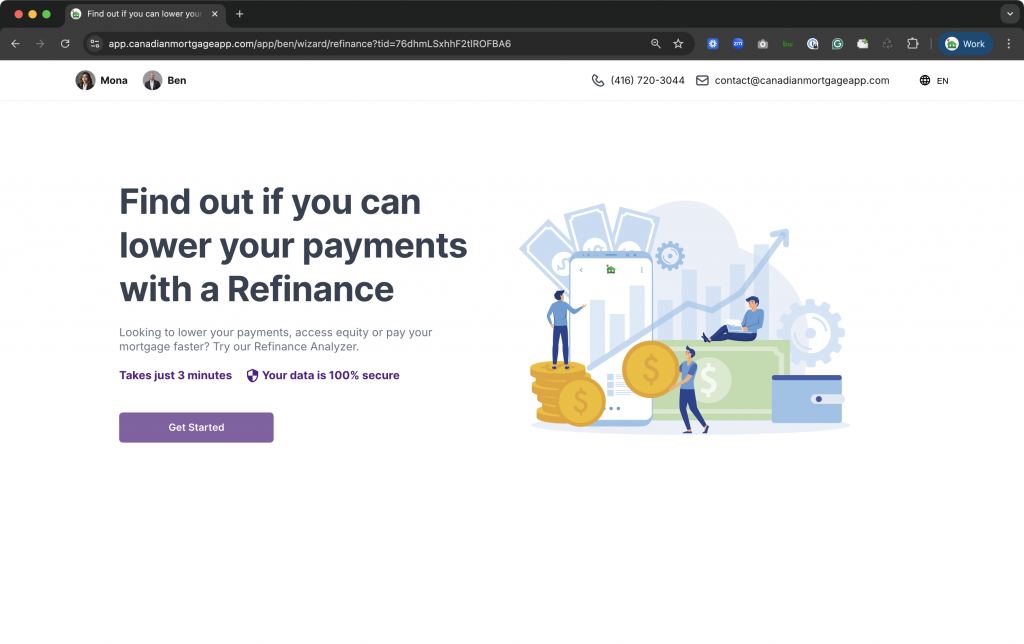Open the Work profile menu

pyautogui.click(x=965, y=44)
